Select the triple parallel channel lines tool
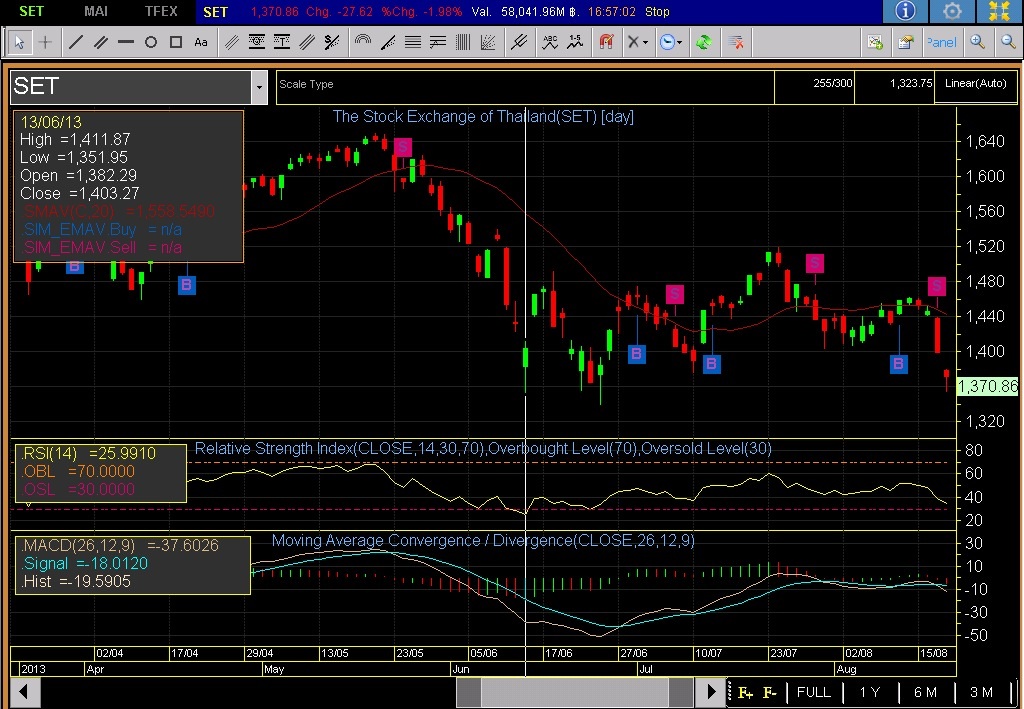 point(232,42)
